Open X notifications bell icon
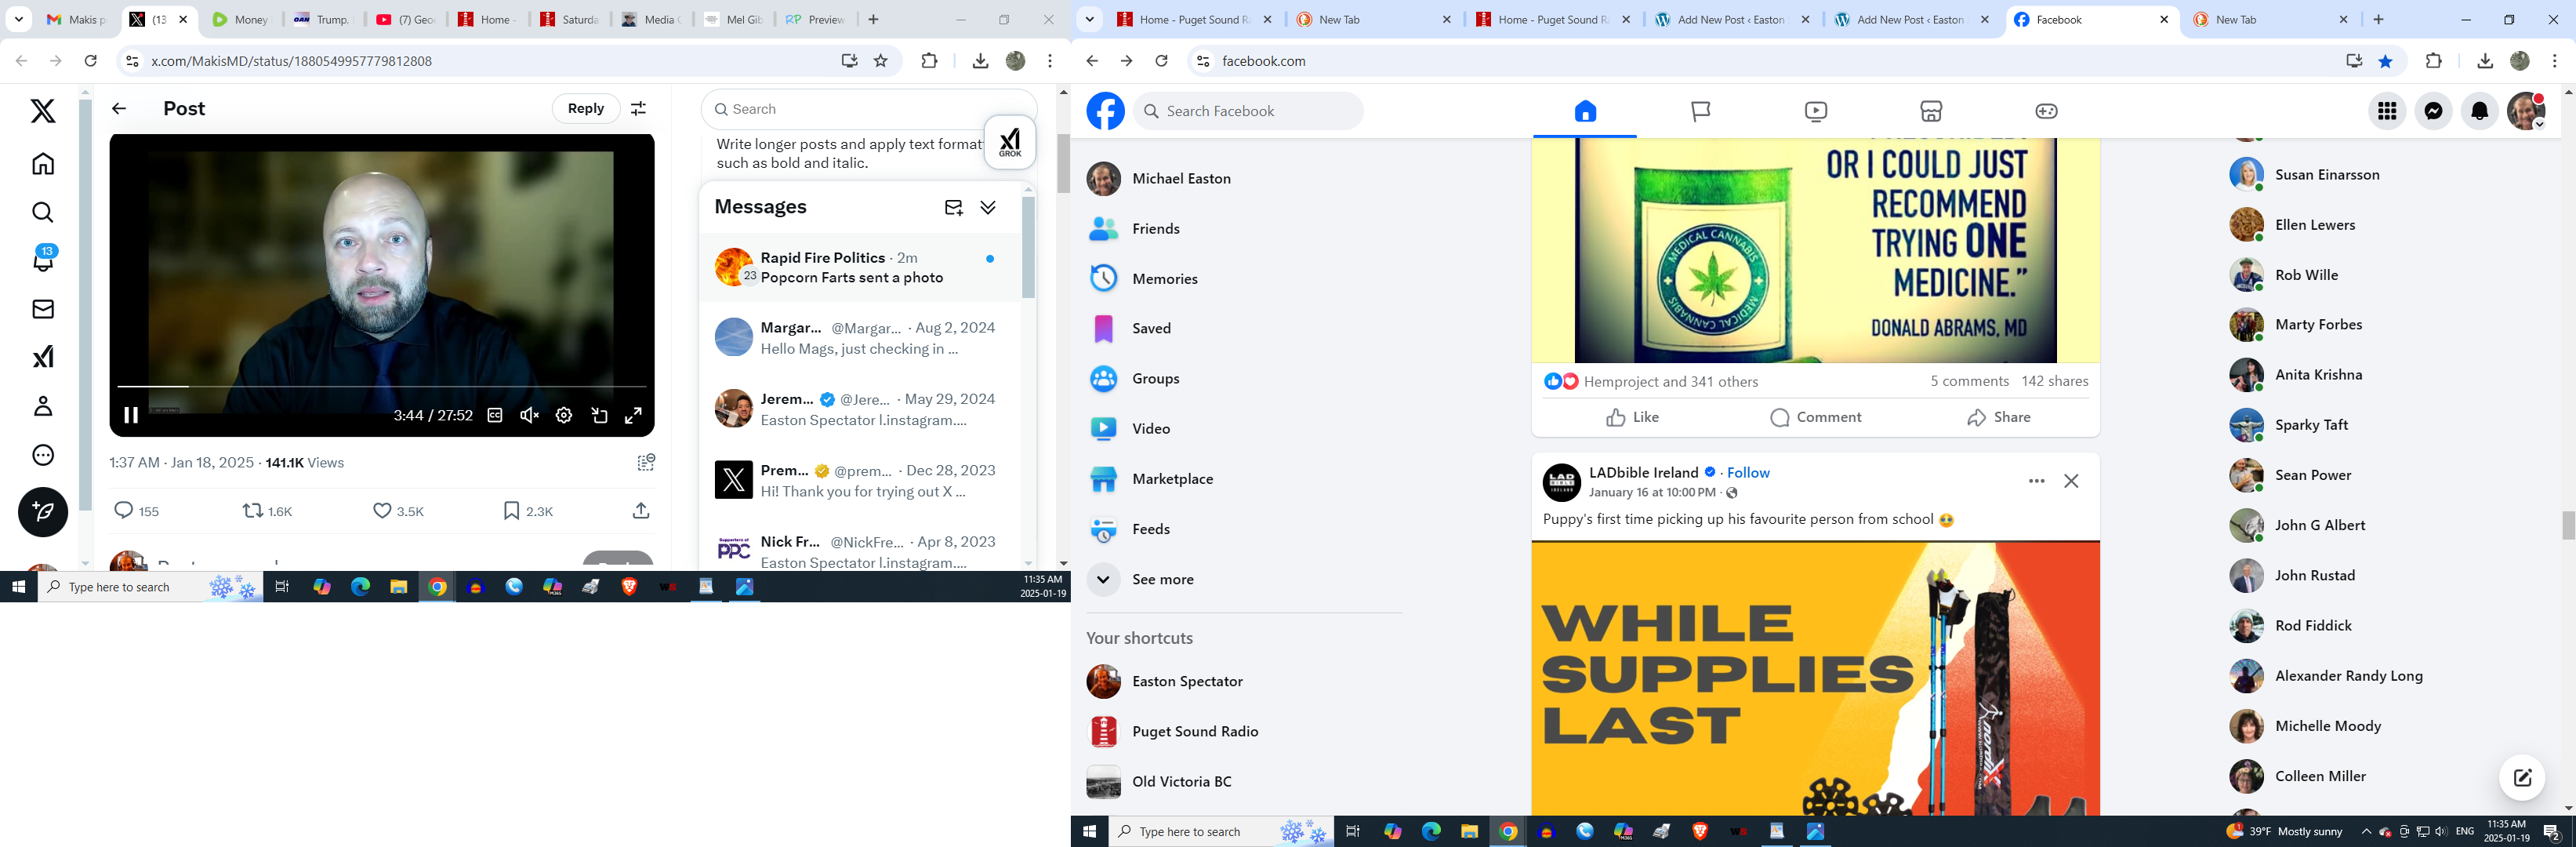Screen dimensions: 2576x847 tap(43, 260)
